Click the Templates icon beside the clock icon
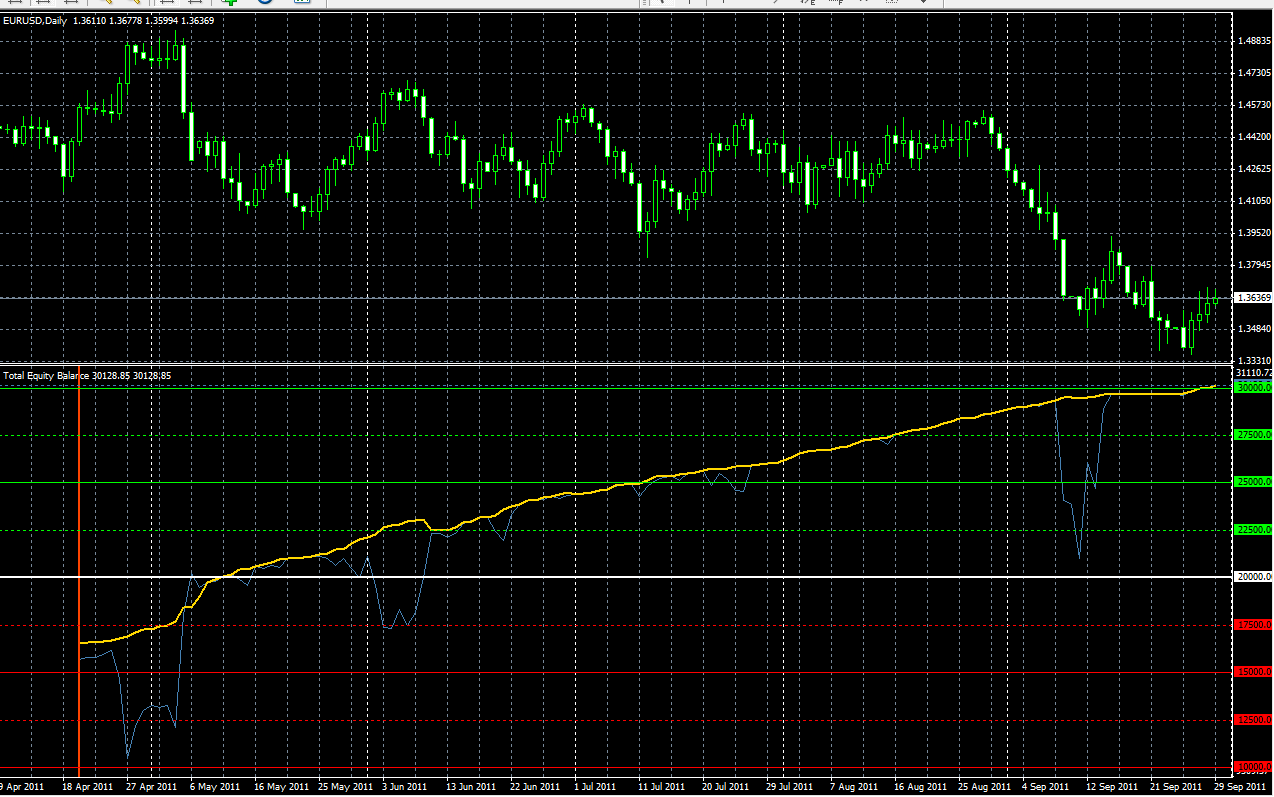1274x797 pixels. pos(302,3)
